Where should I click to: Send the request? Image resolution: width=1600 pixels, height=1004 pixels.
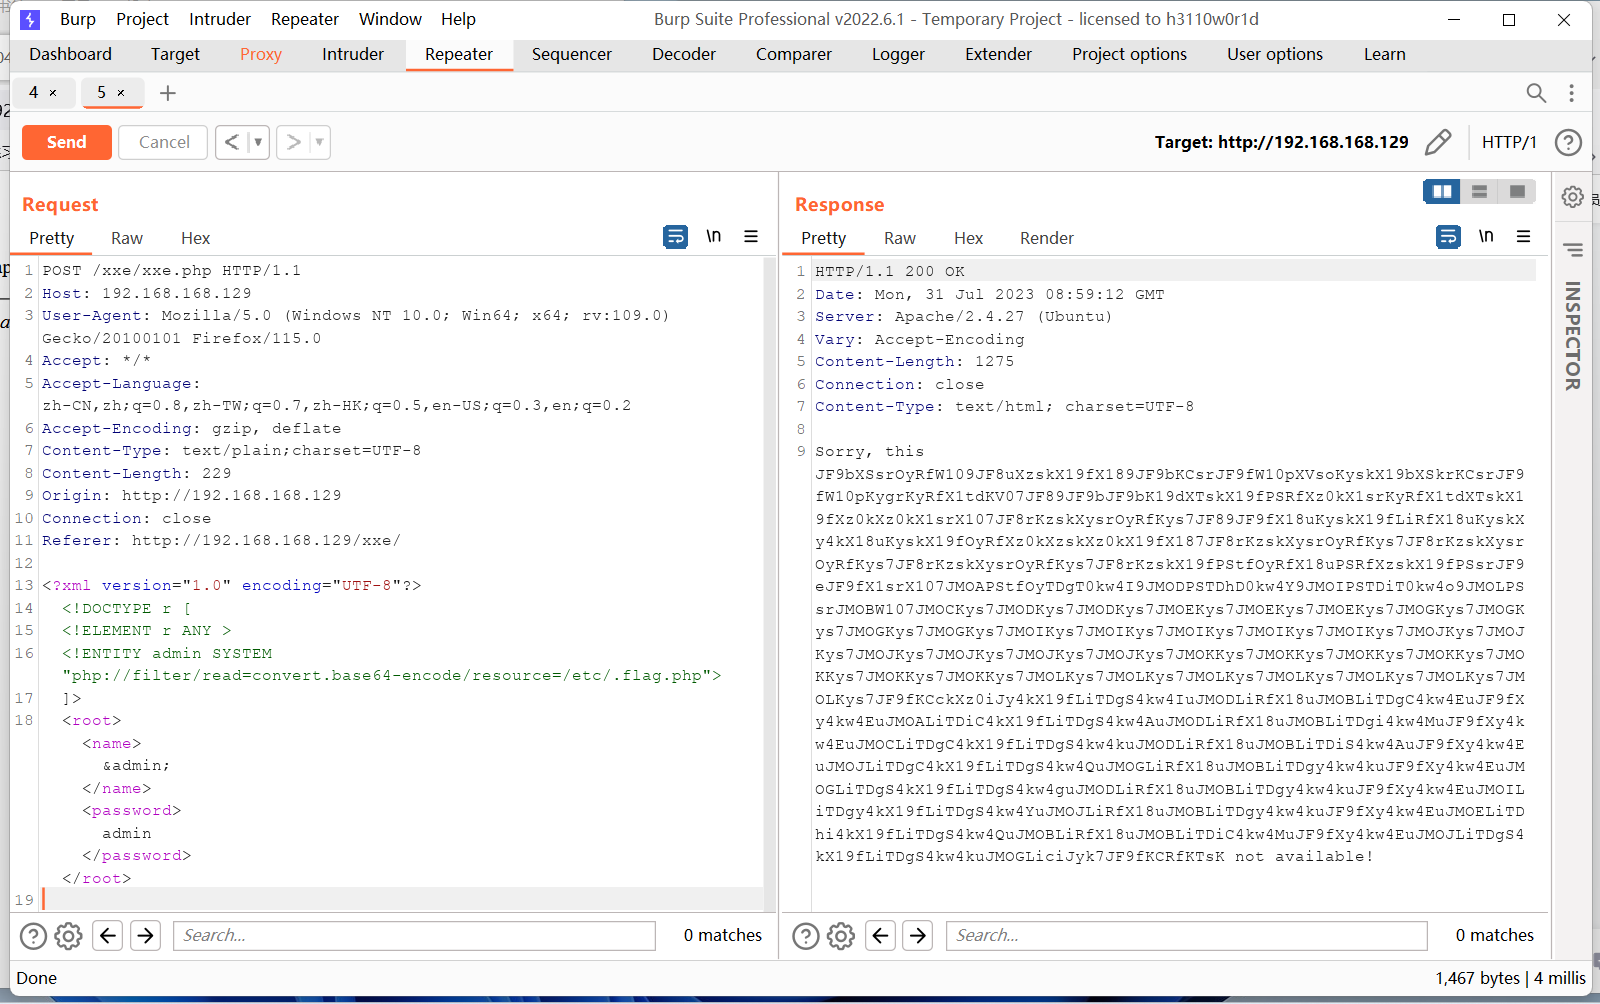point(67,142)
